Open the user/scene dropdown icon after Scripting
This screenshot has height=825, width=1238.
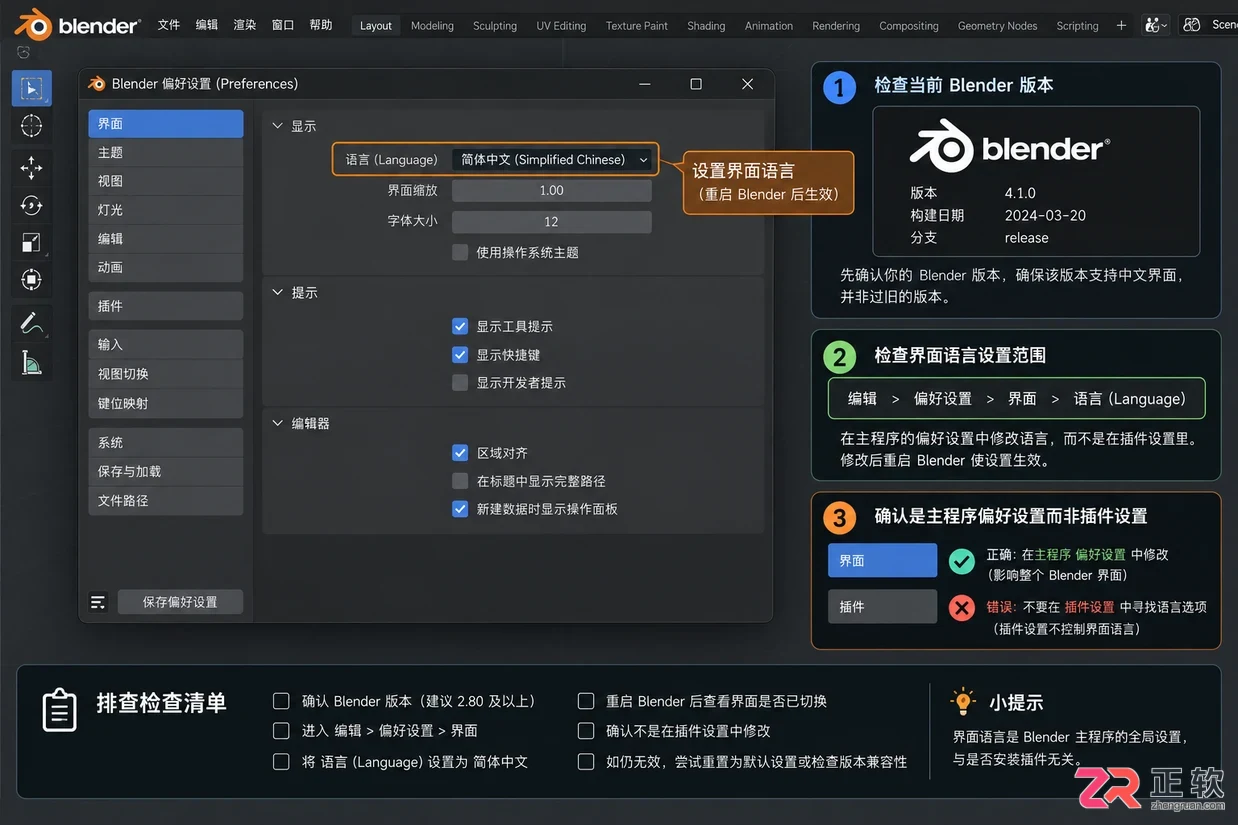click(x=1156, y=25)
